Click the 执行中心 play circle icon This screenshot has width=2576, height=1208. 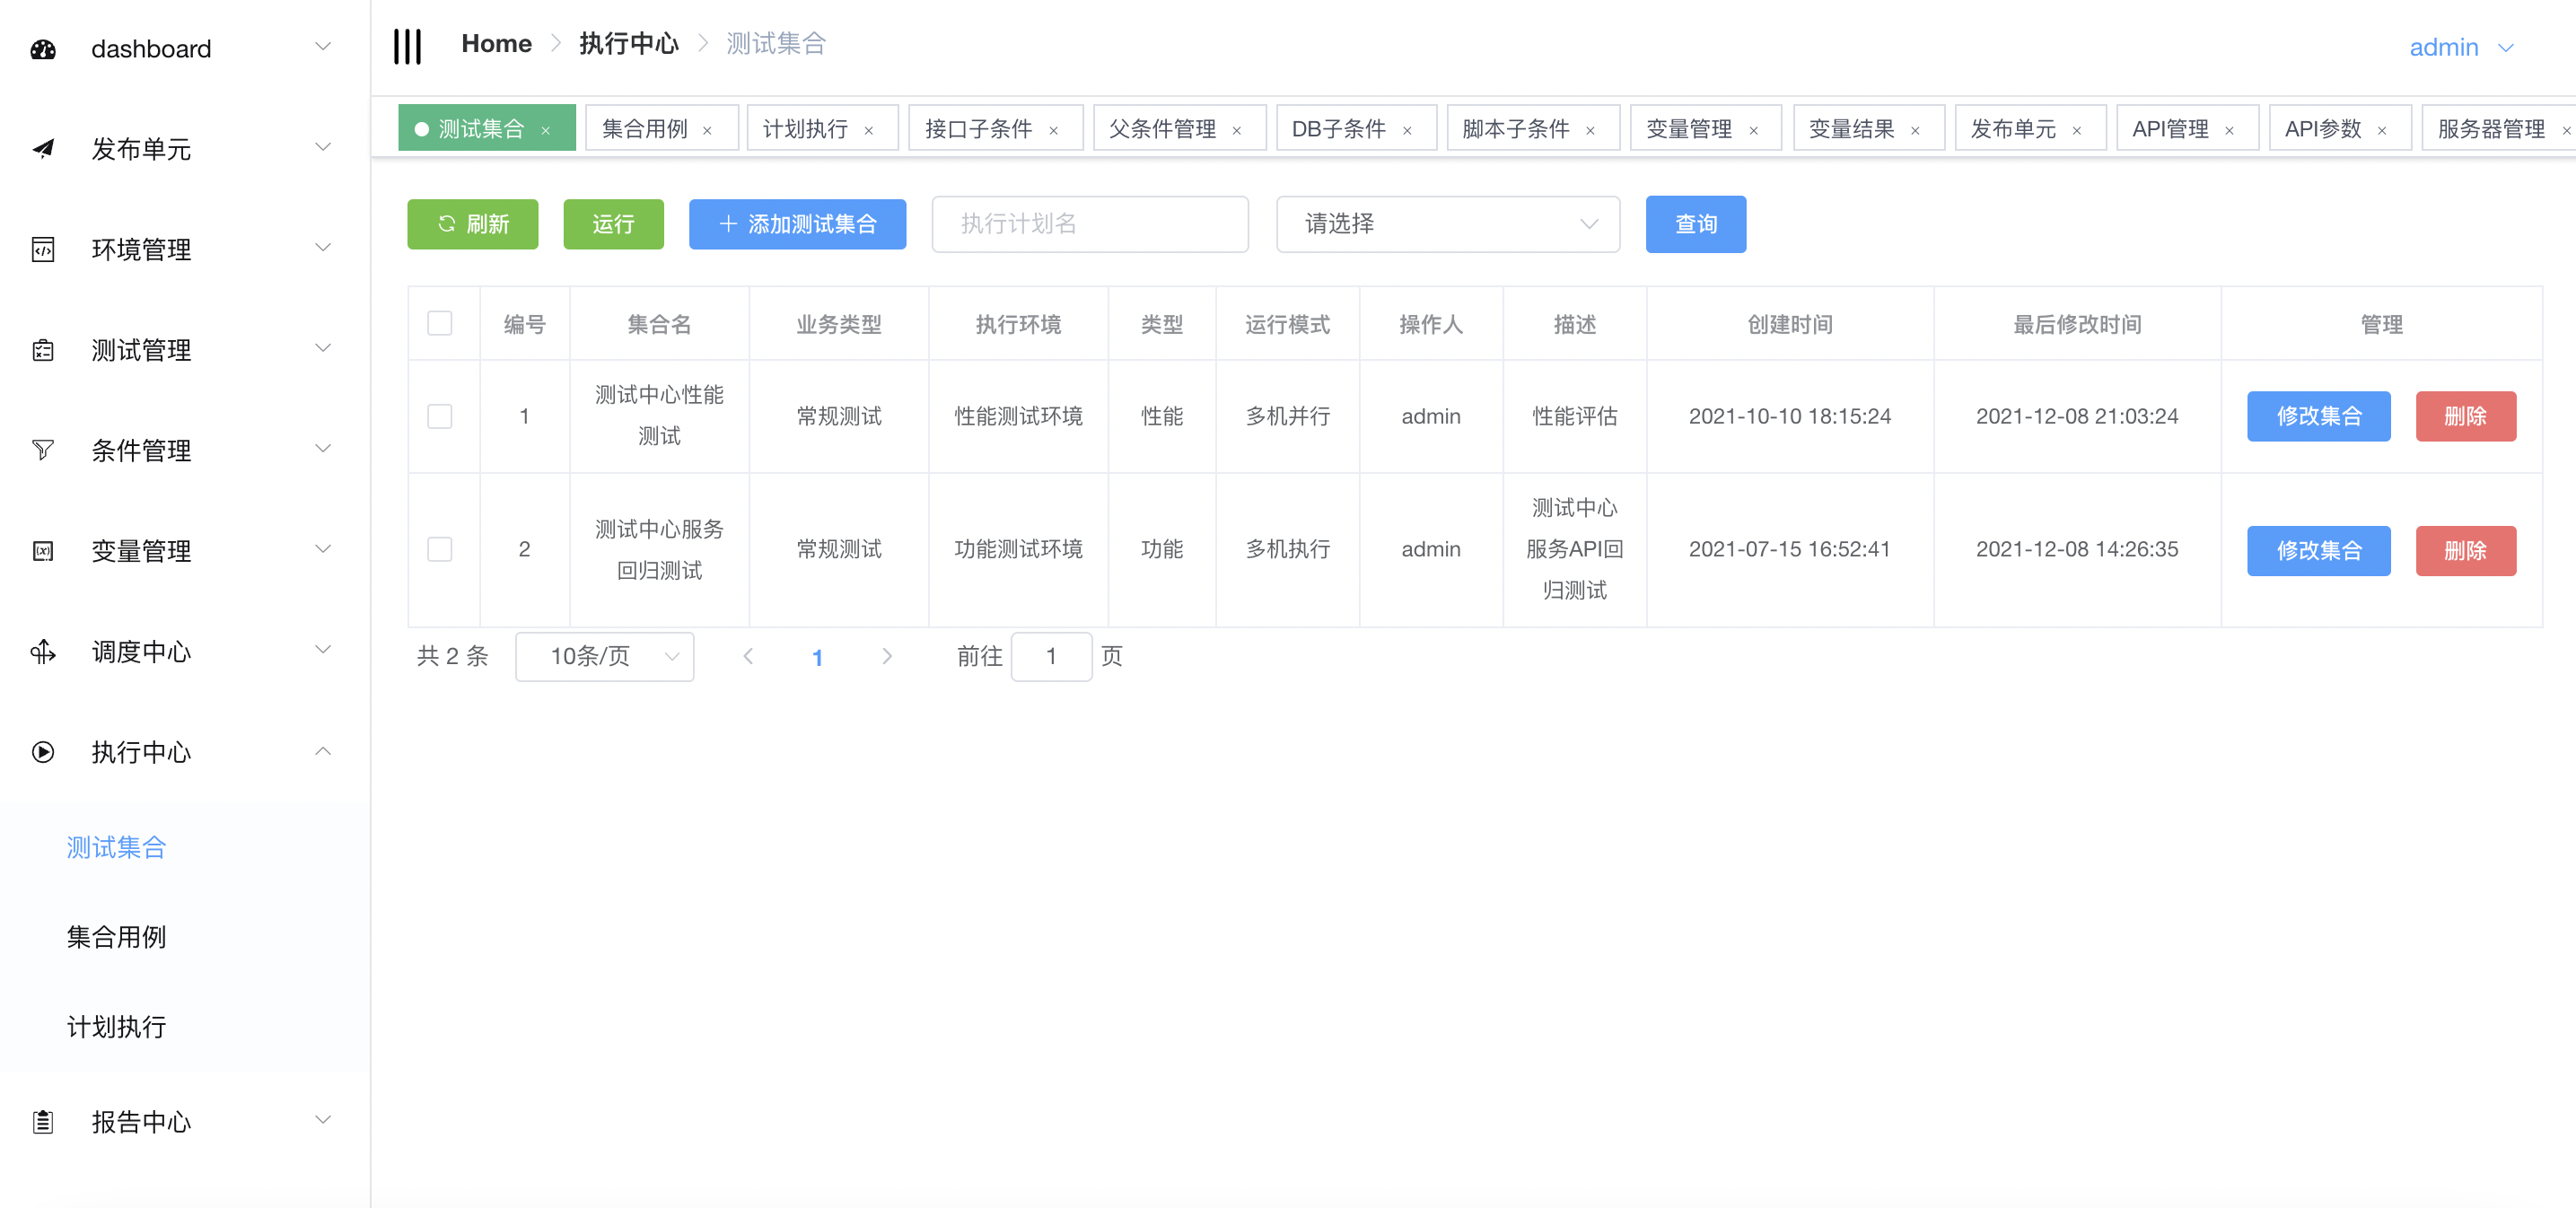[43, 752]
